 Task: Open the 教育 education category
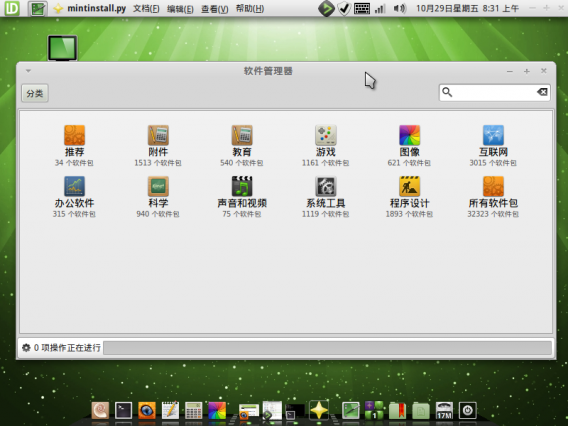(x=242, y=146)
